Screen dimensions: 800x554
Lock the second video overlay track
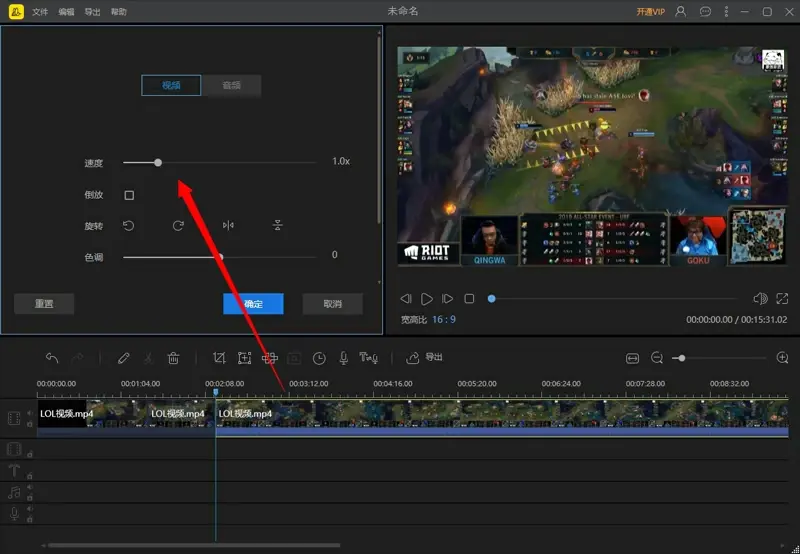30,454
